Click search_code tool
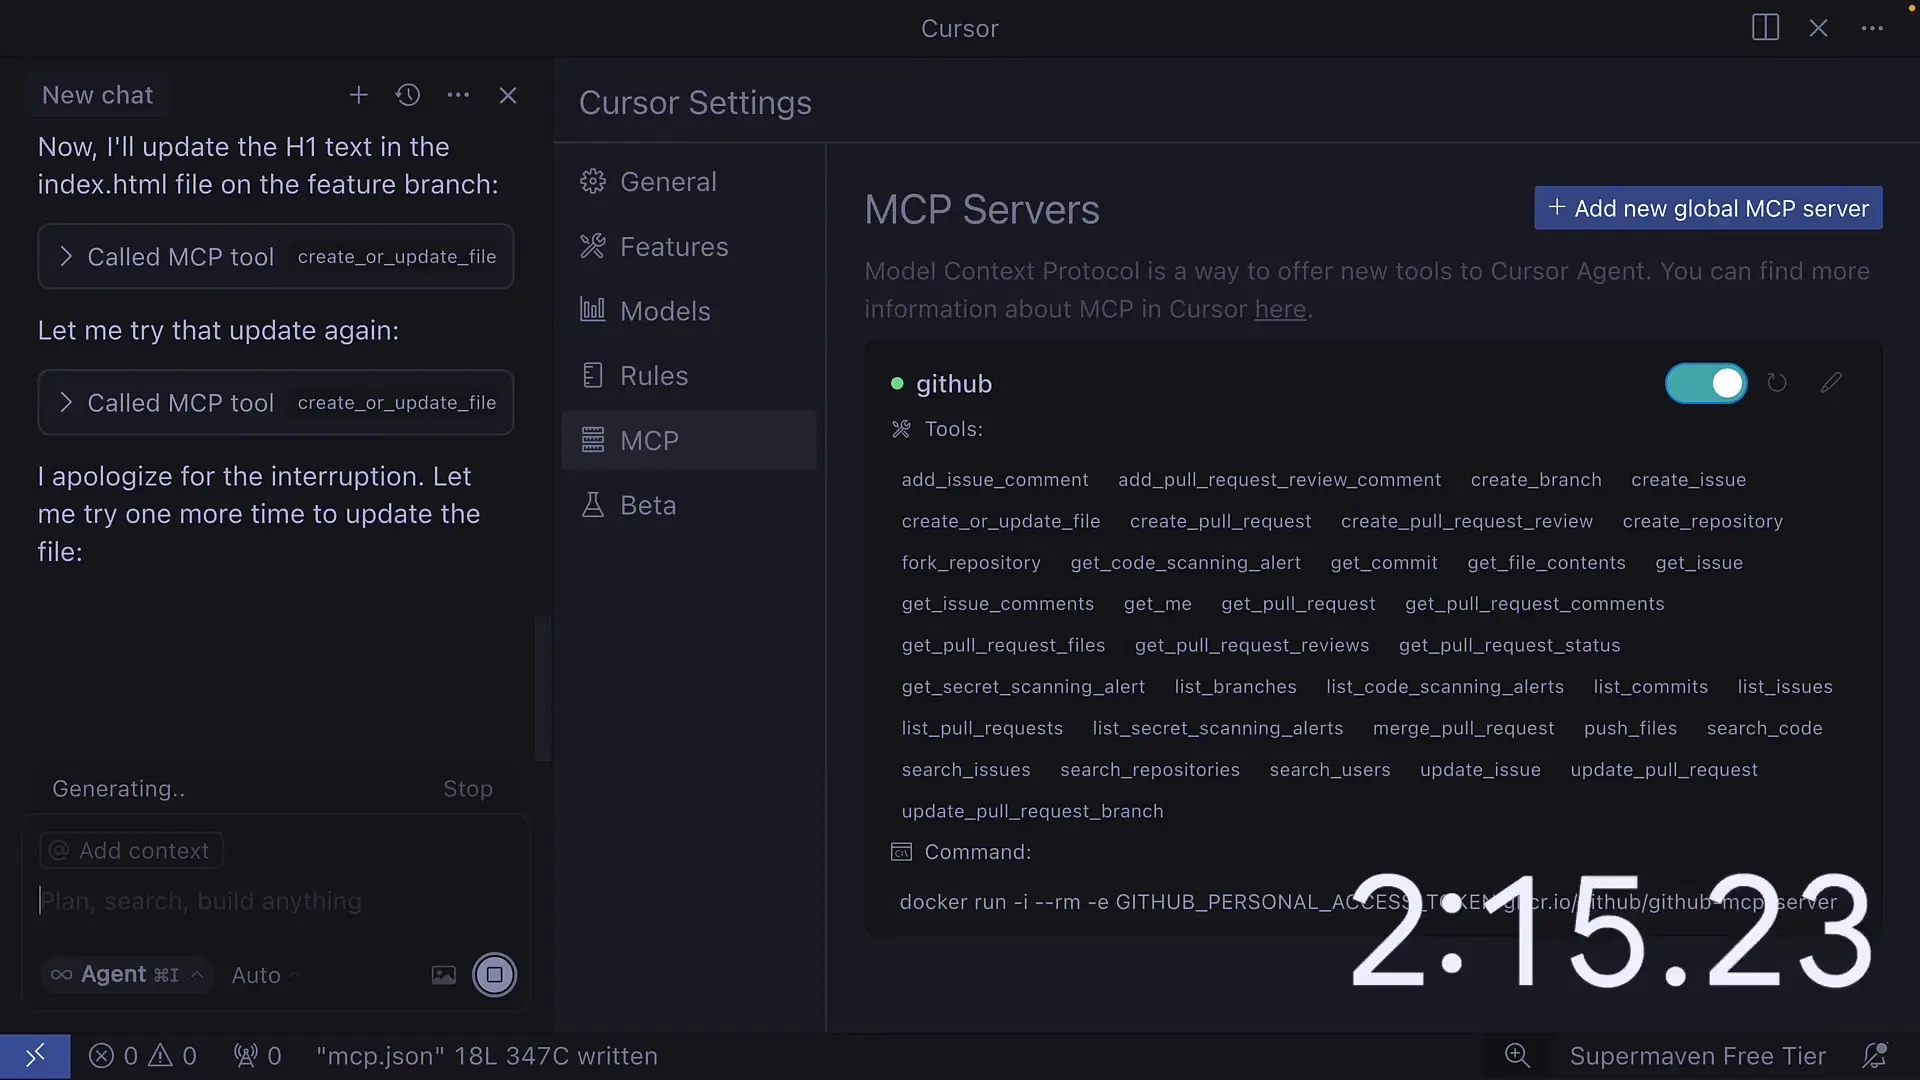 click(x=1764, y=729)
